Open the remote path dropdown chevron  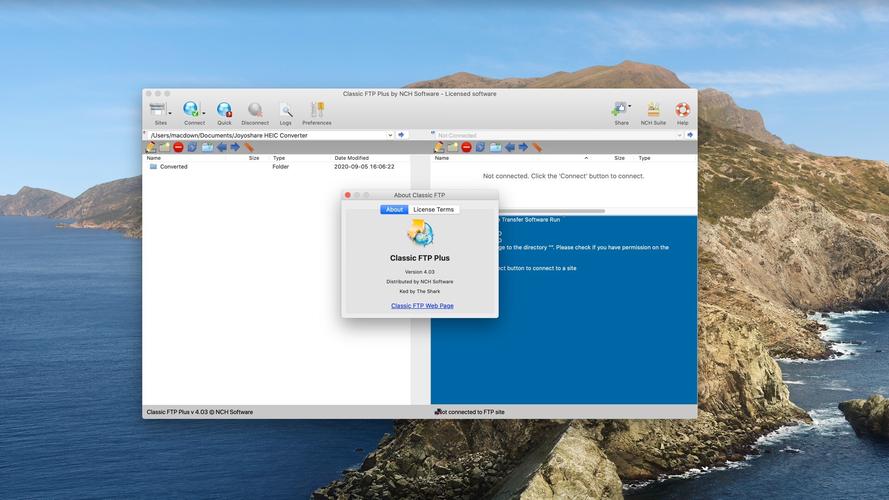click(x=679, y=135)
